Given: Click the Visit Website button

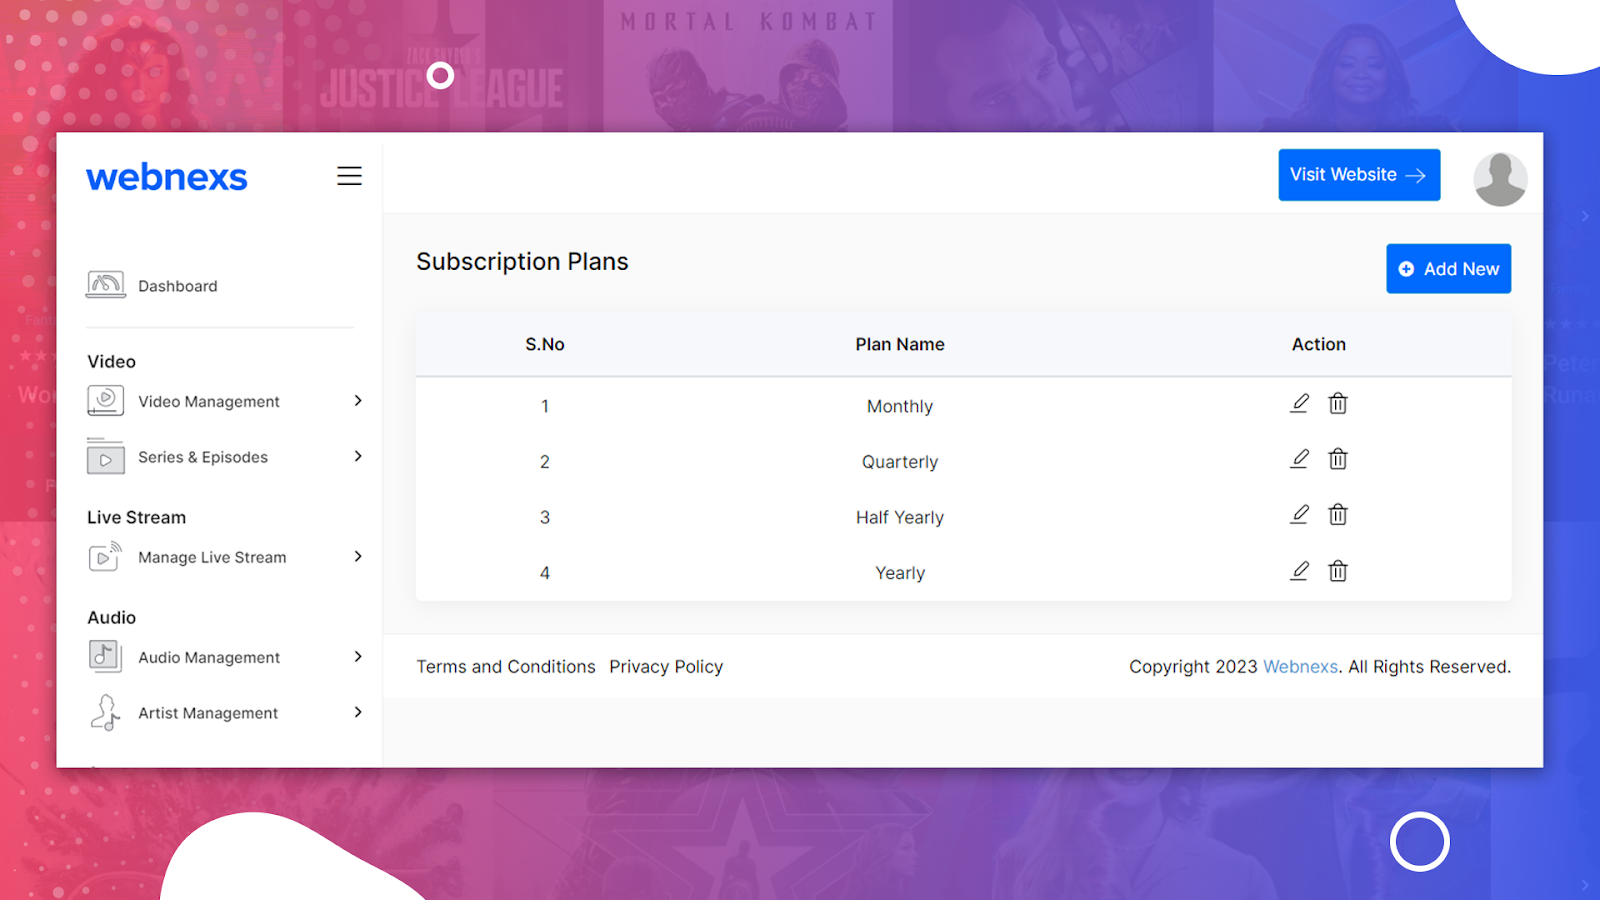Looking at the screenshot, I should [1359, 175].
